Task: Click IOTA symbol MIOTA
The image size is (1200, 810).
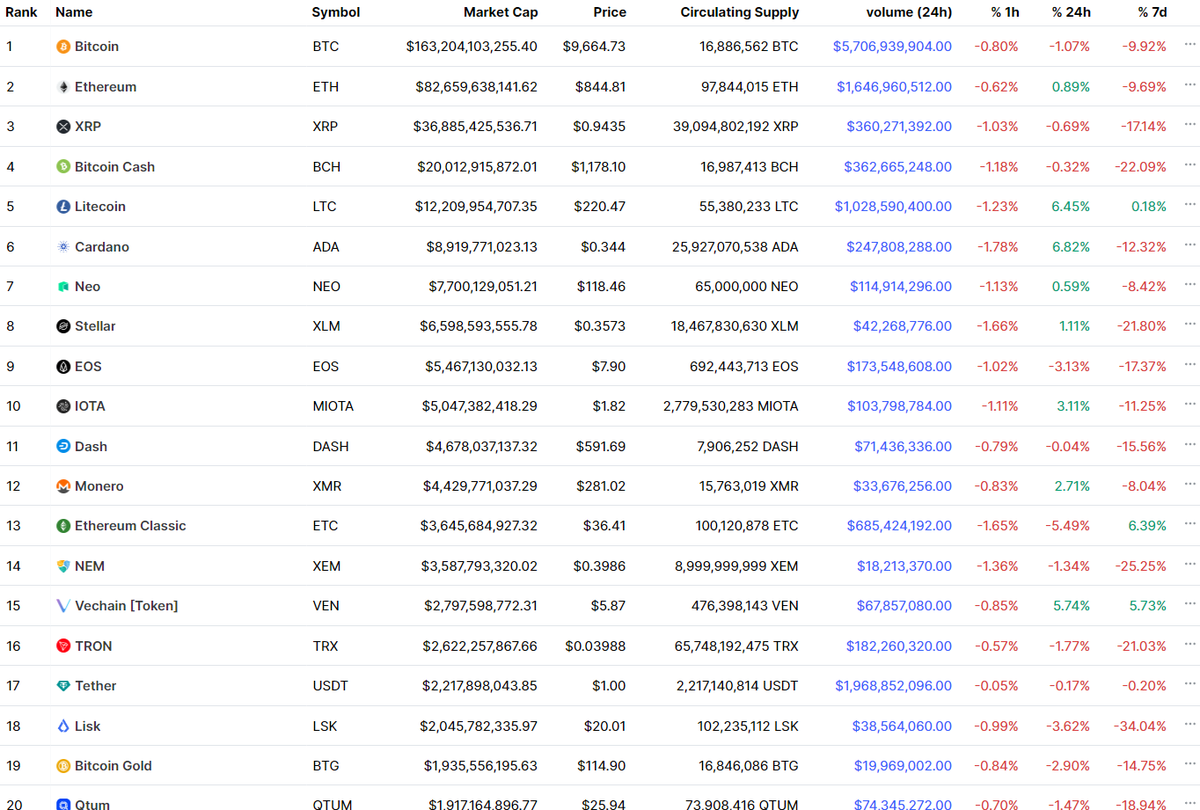Action: [x=333, y=407]
